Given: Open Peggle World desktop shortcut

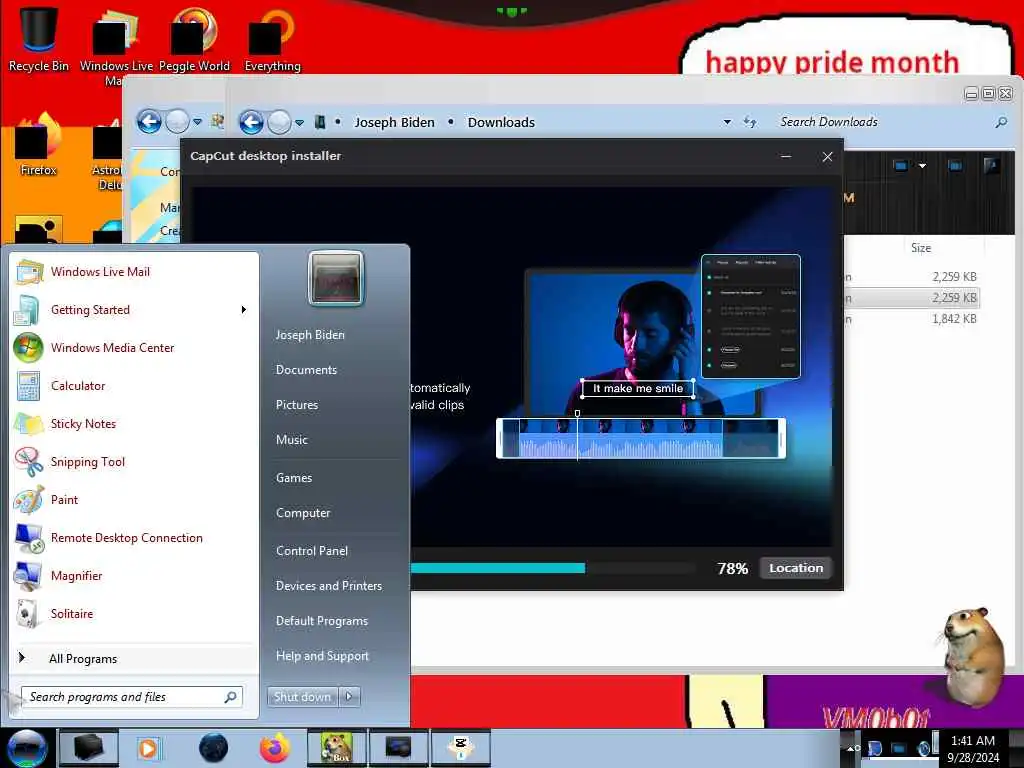Looking at the screenshot, I should tap(194, 39).
